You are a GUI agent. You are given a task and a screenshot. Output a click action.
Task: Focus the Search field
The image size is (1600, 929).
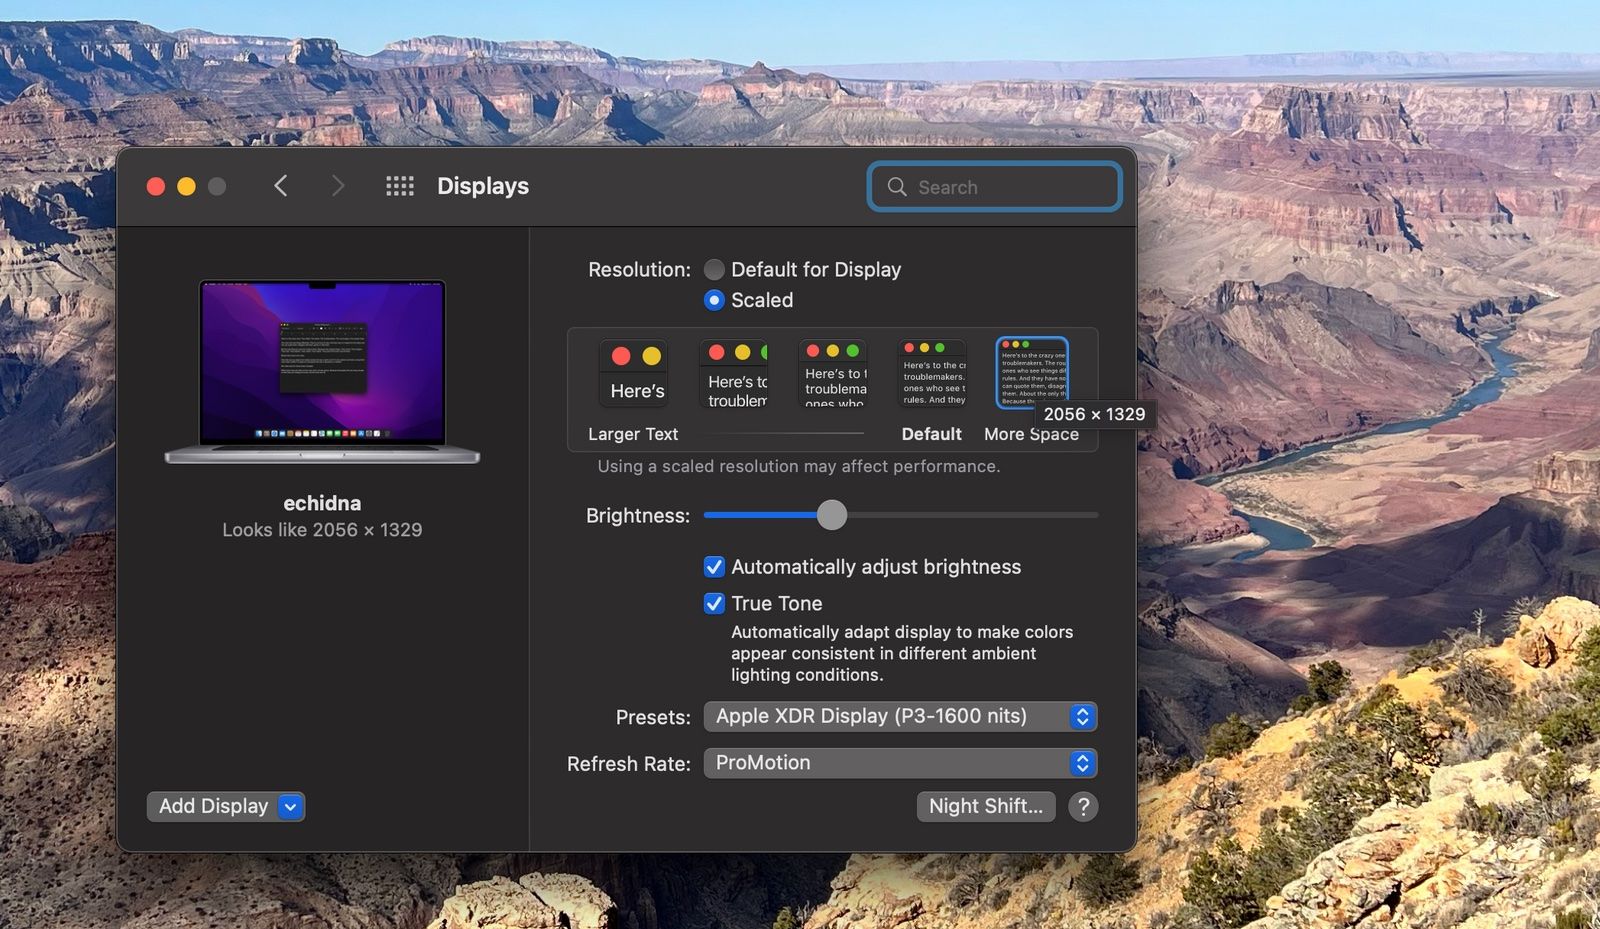995,187
